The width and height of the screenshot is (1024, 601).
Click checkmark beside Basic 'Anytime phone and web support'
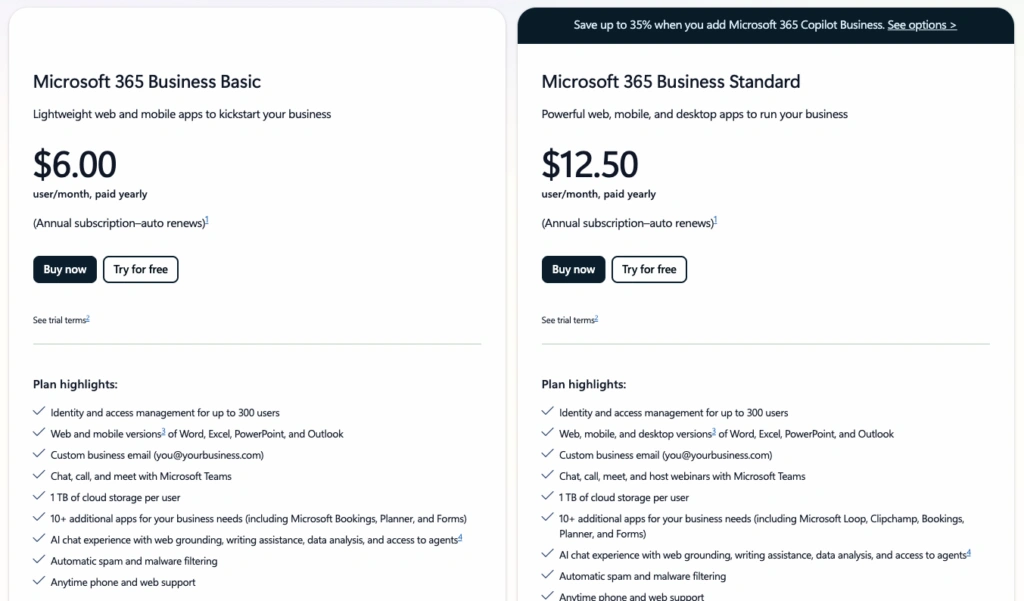39,581
